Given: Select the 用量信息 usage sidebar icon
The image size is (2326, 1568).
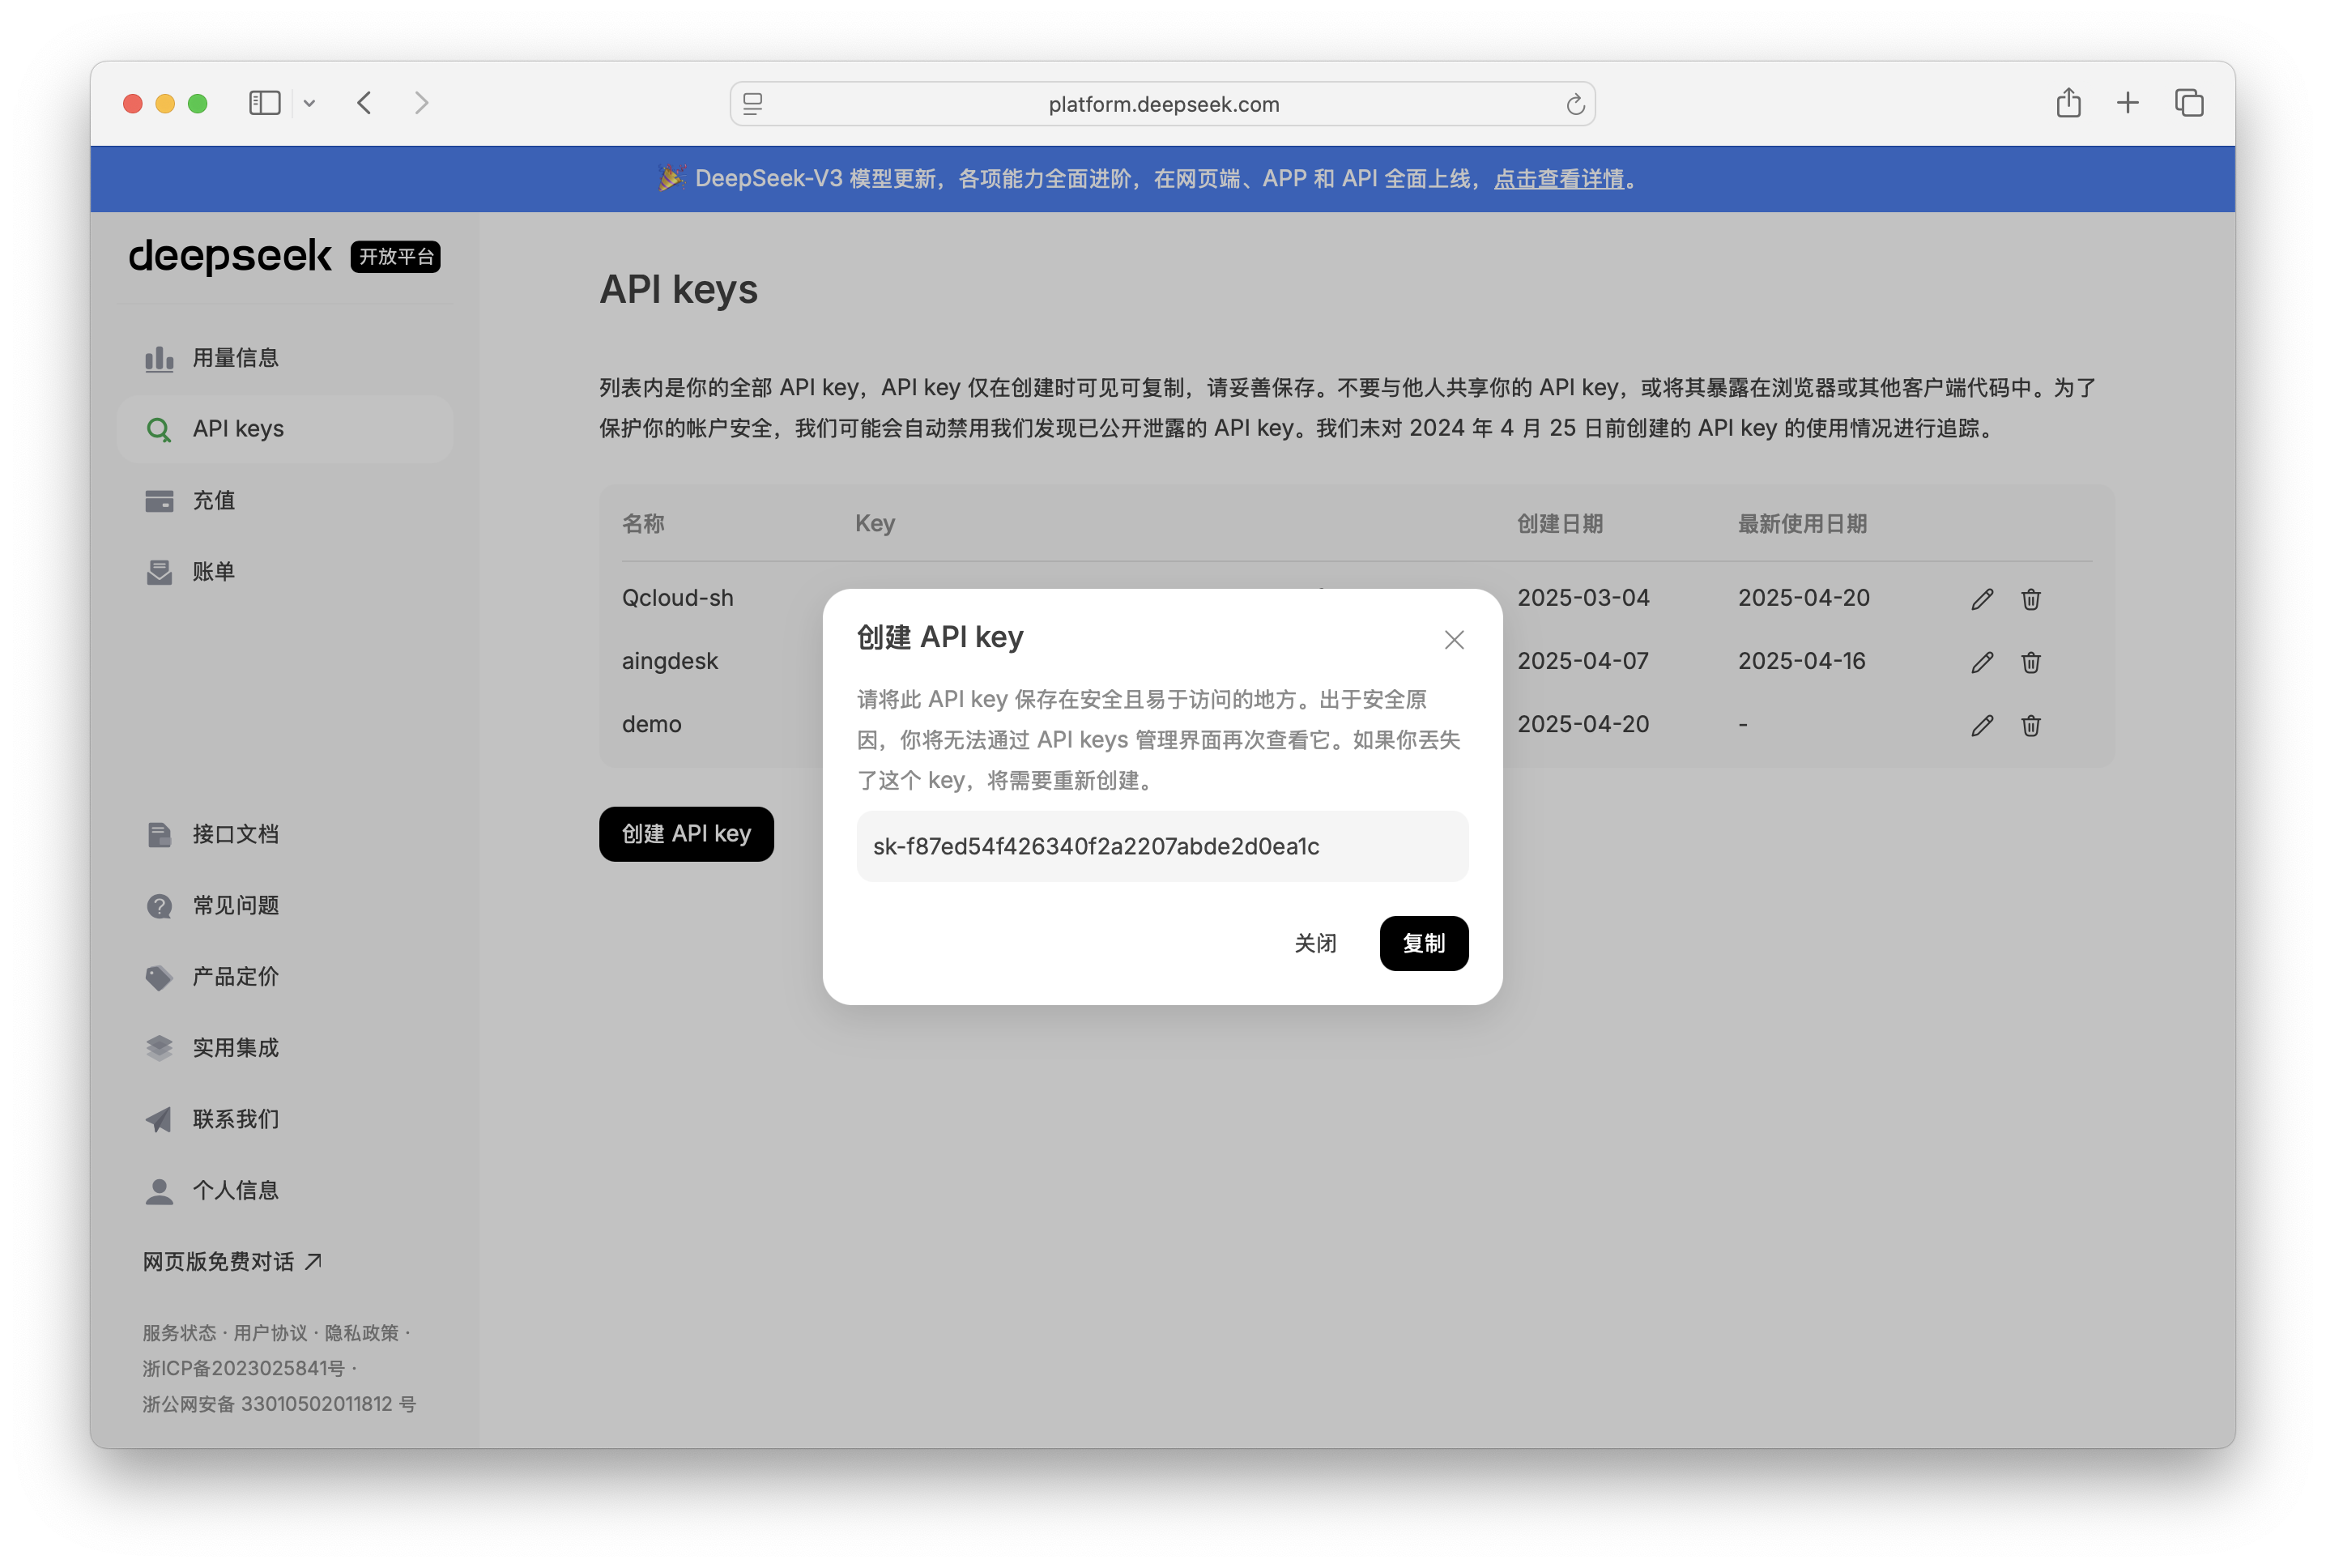Looking at the screenshot, I should [x=159, y=358].
